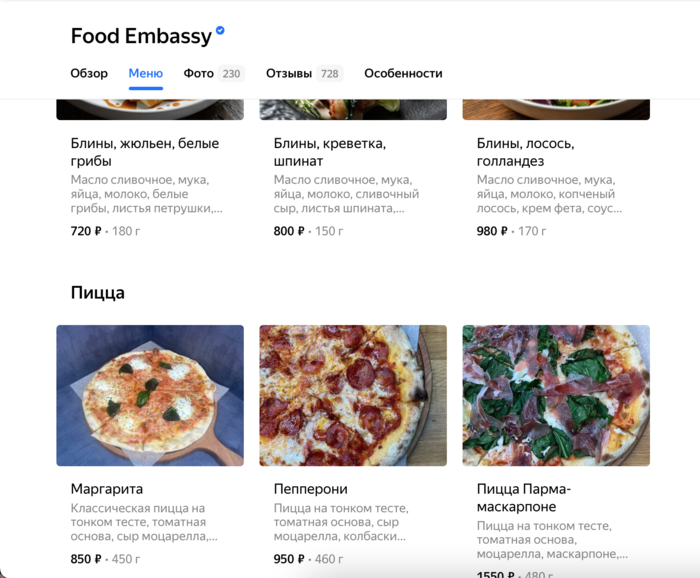Click the Food Embassy heading
This screenshot has width=700, height=578.
141,36
